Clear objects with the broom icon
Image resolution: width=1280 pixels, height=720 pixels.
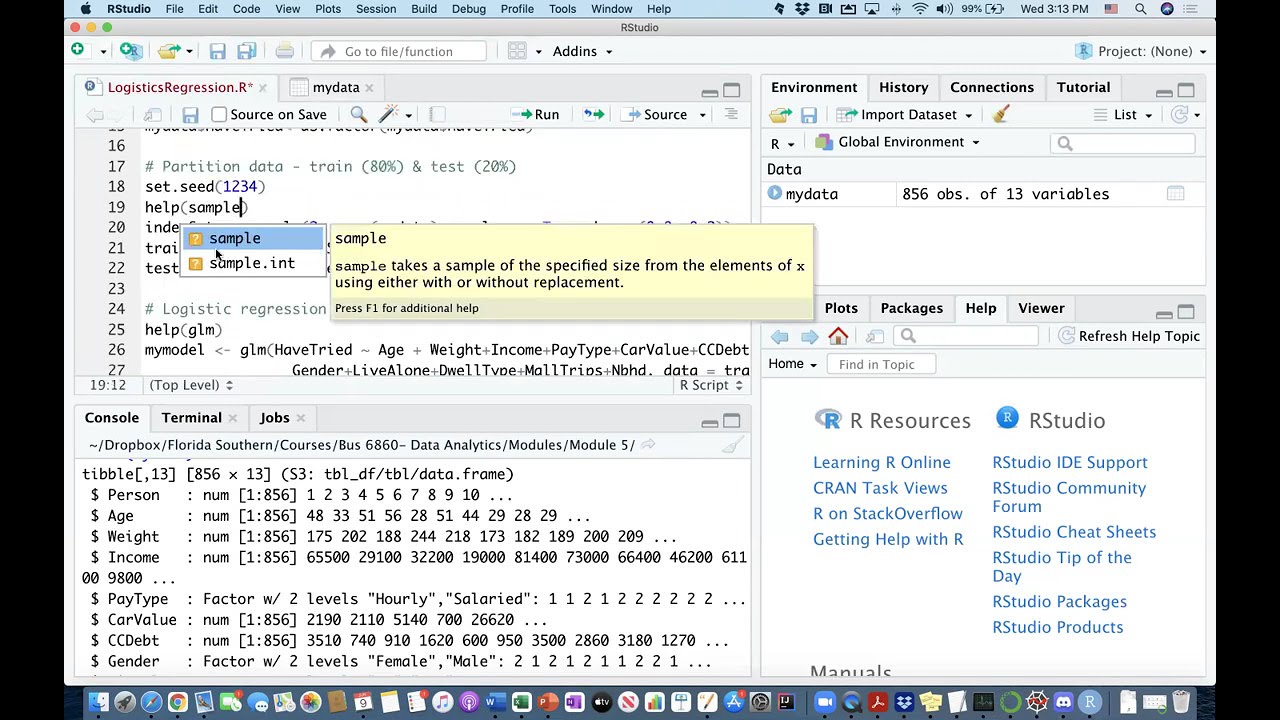click(1000, 114)
